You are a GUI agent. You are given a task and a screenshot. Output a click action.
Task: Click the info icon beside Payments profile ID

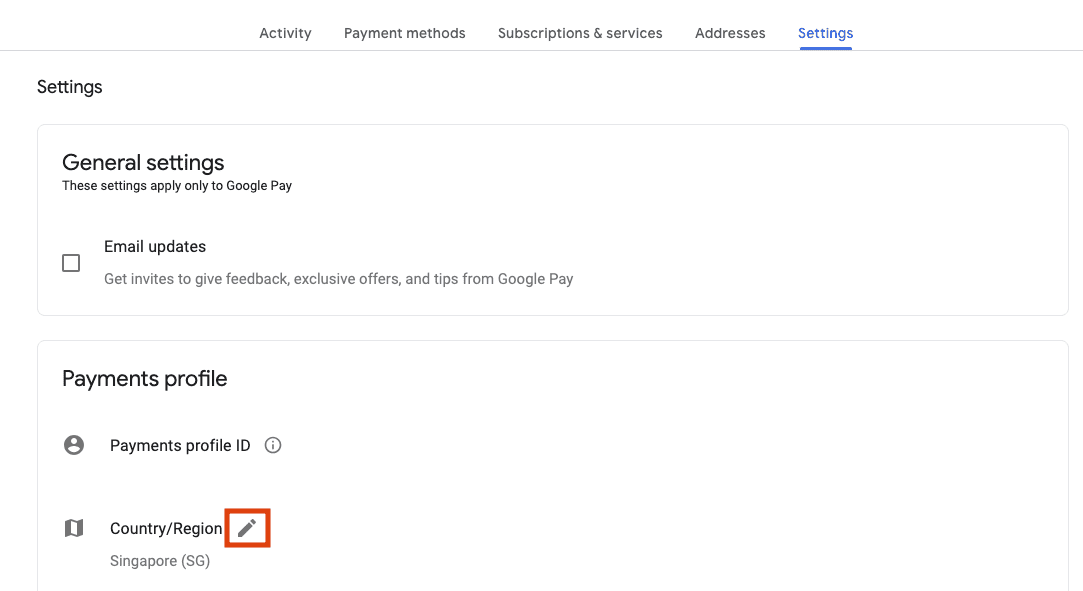click(272, 445)
